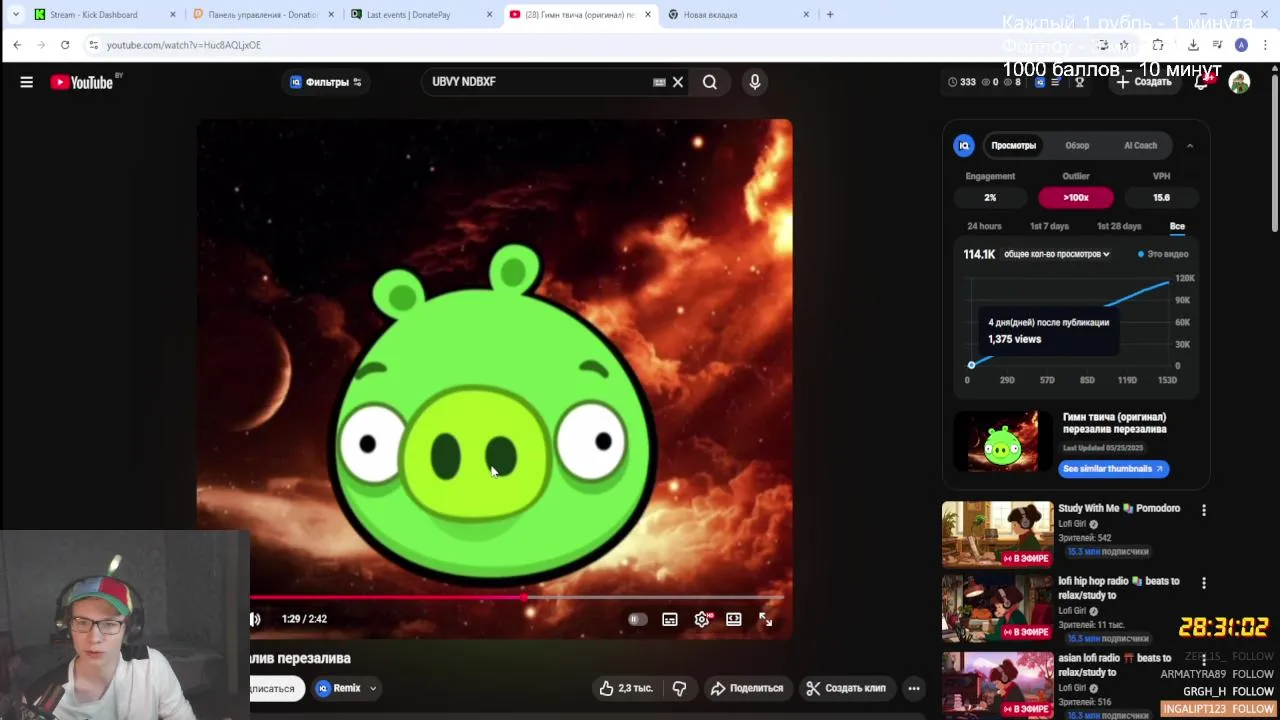Open Study With Me Pomodoro thumbnail
Image resolution: width=1280 pixels, height=720 pixels.
pyautogui.click(x=997, y=534)
